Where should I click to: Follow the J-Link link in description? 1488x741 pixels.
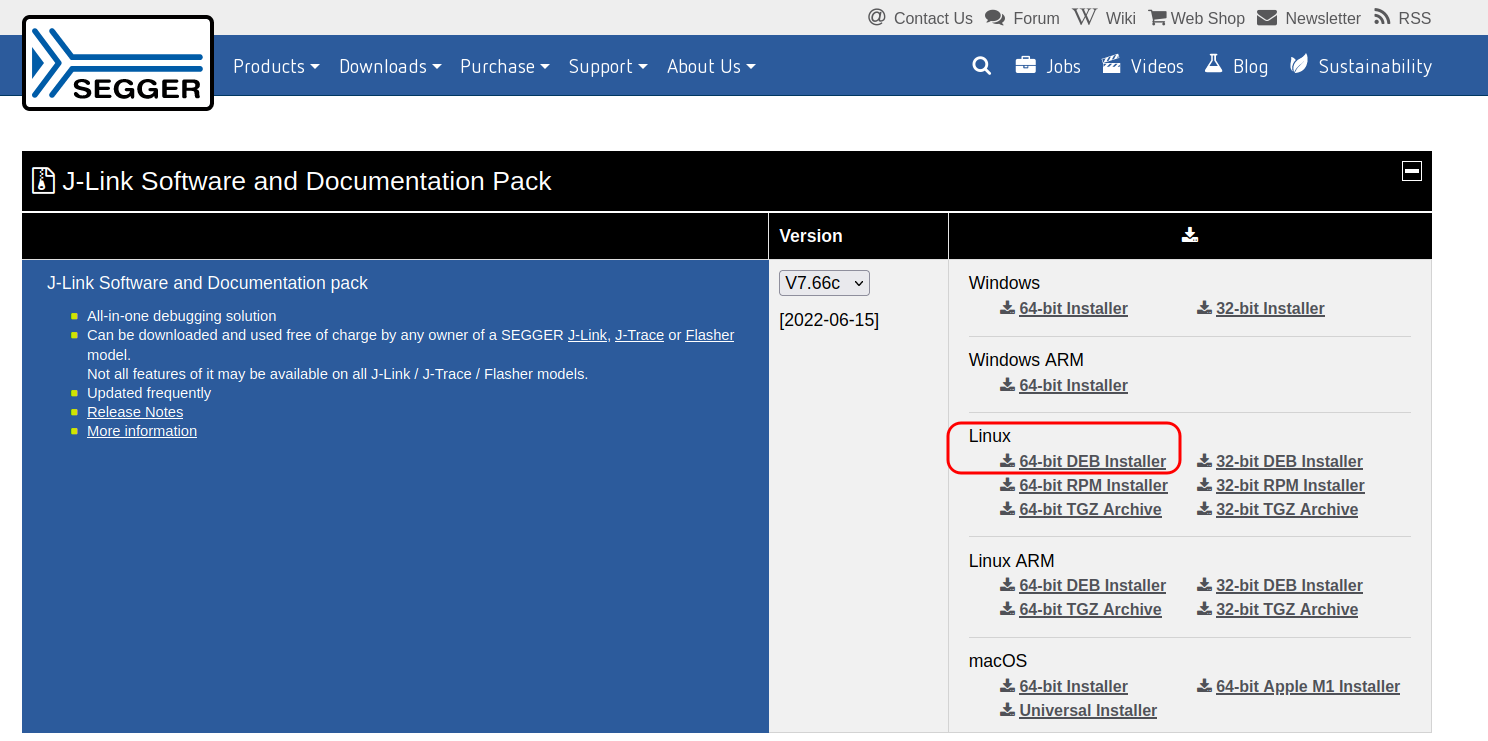(x=587, y=335)
